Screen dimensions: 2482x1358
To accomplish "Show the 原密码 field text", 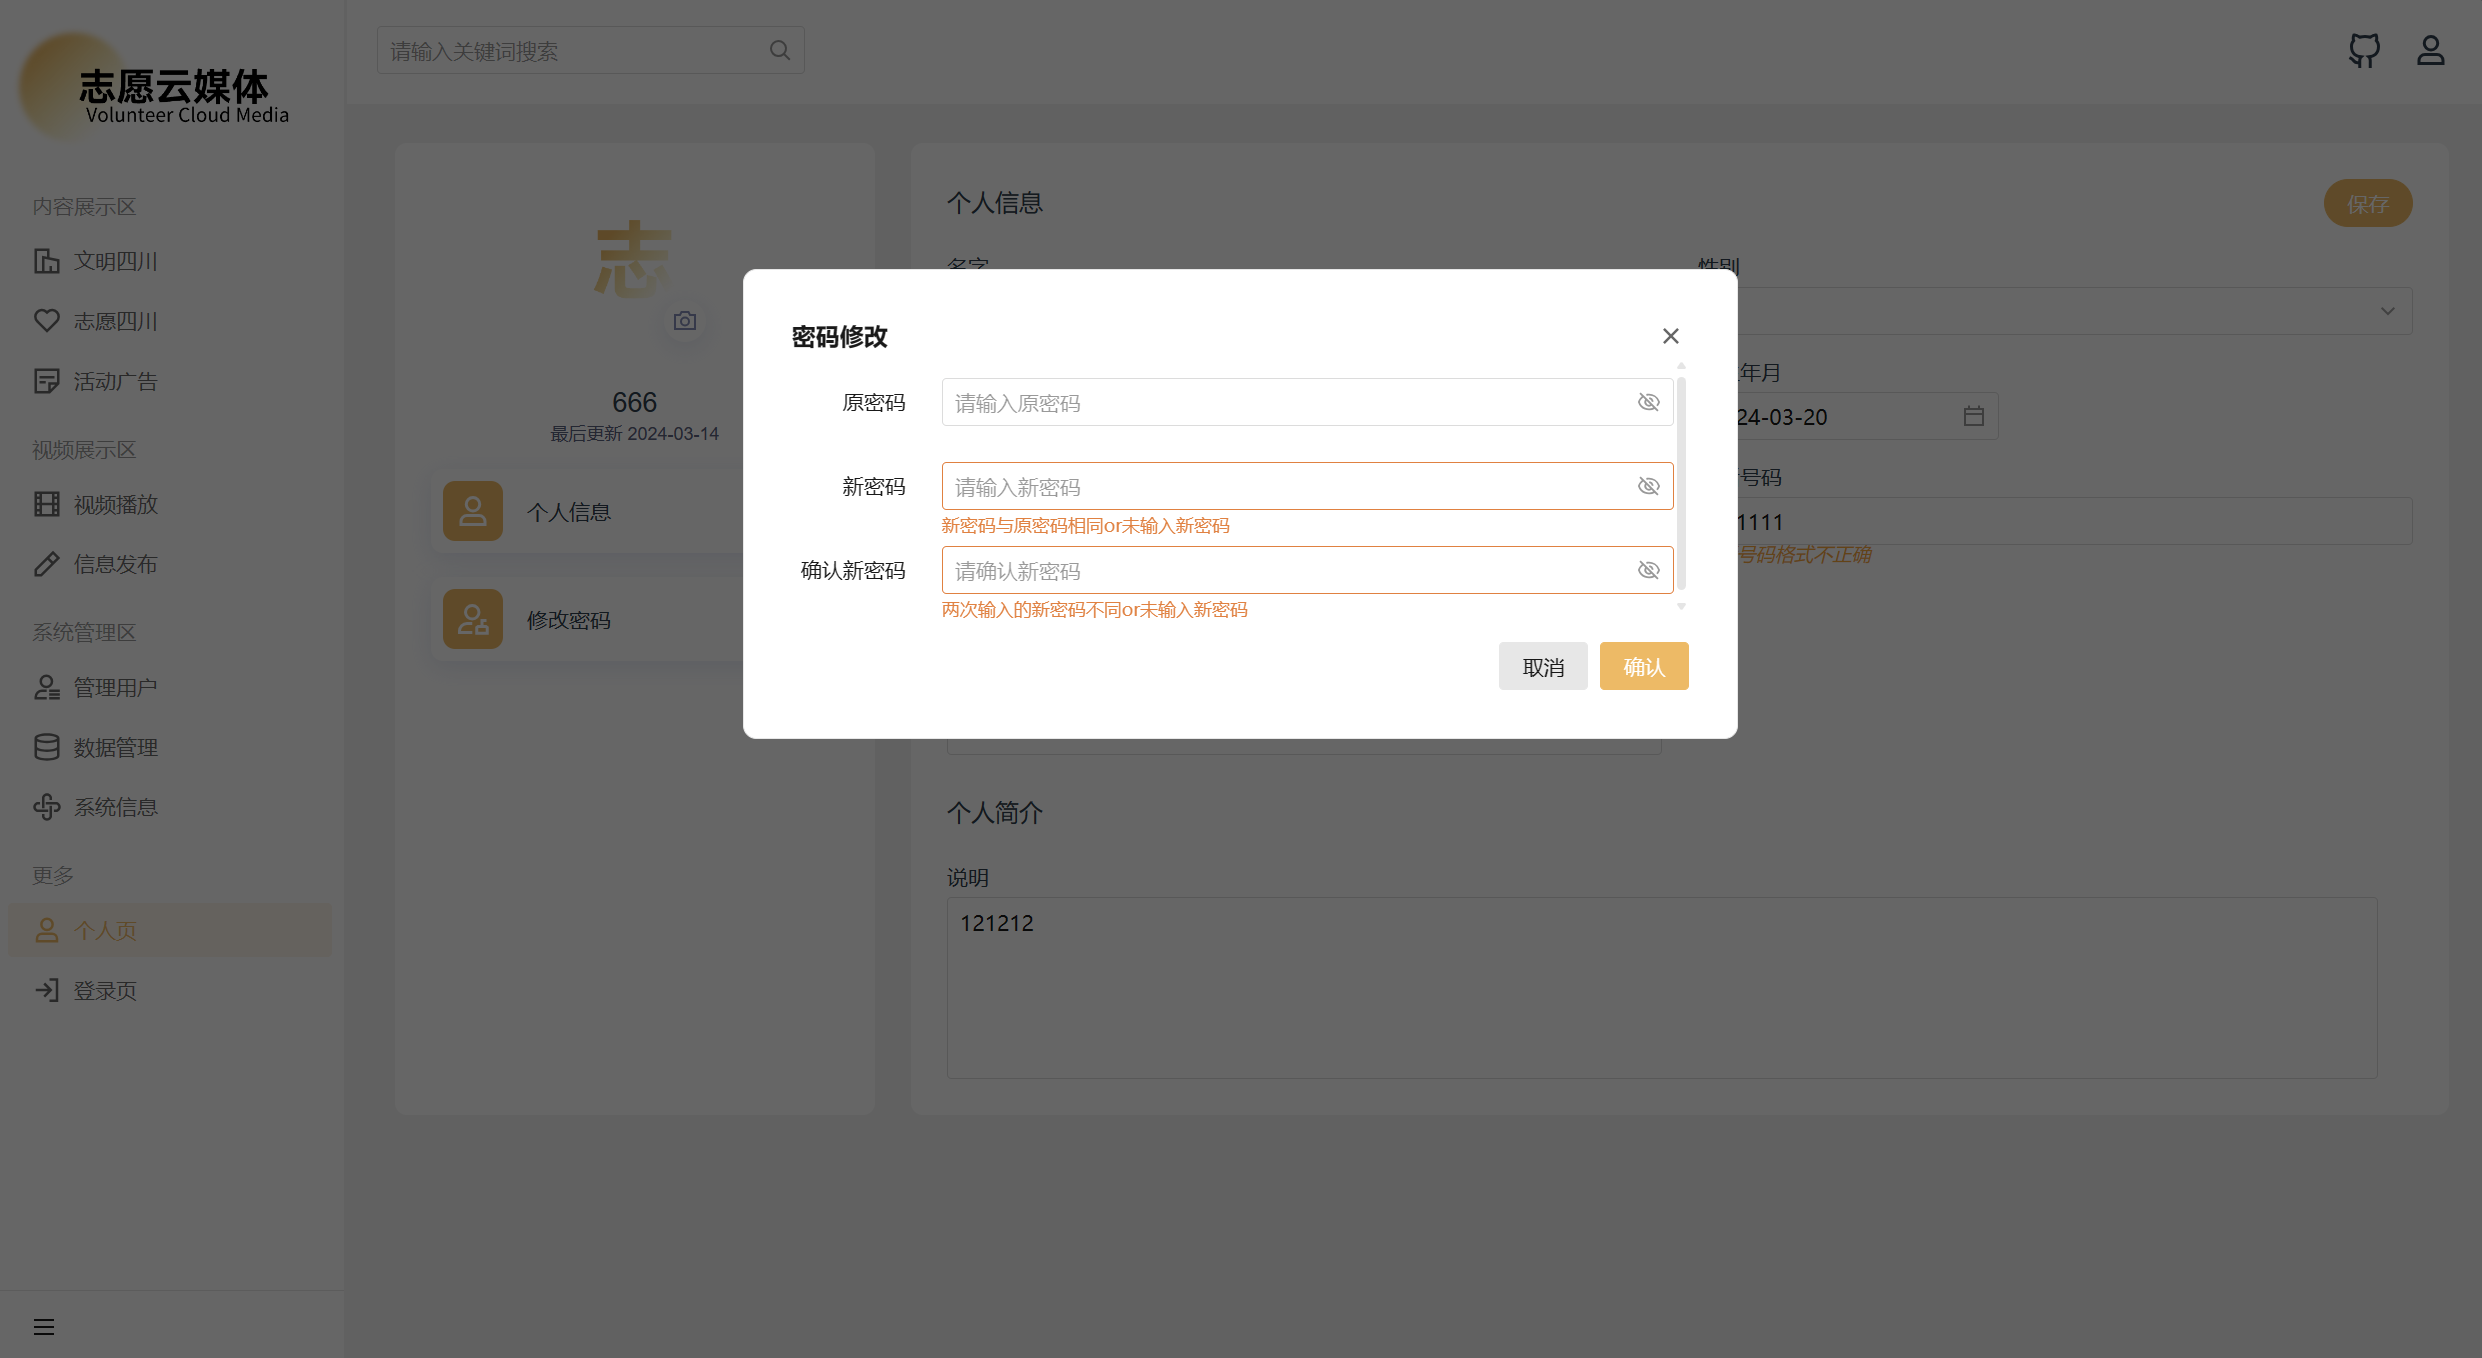I will [x=1648, y=402].
